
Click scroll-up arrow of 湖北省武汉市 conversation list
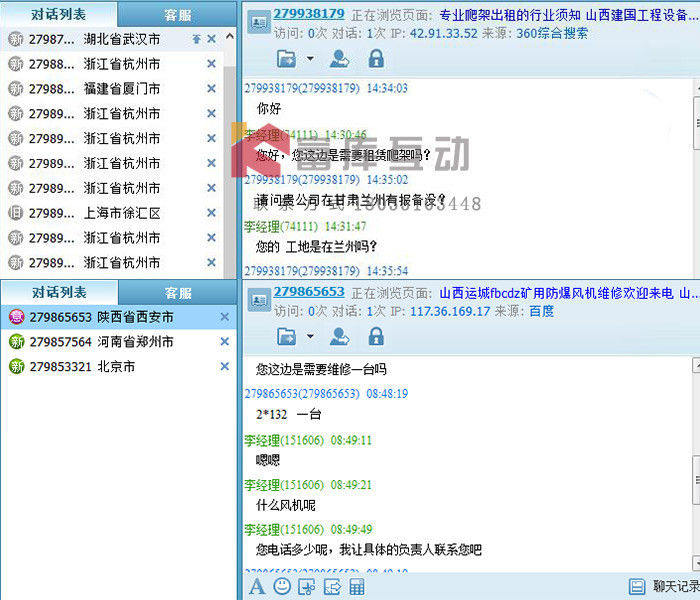click(229, 36)
